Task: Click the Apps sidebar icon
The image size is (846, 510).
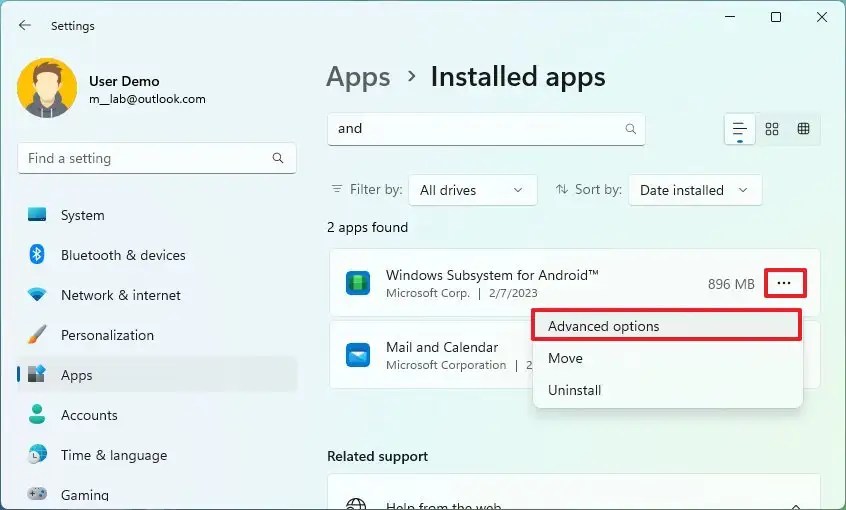Action: point(37,374)
